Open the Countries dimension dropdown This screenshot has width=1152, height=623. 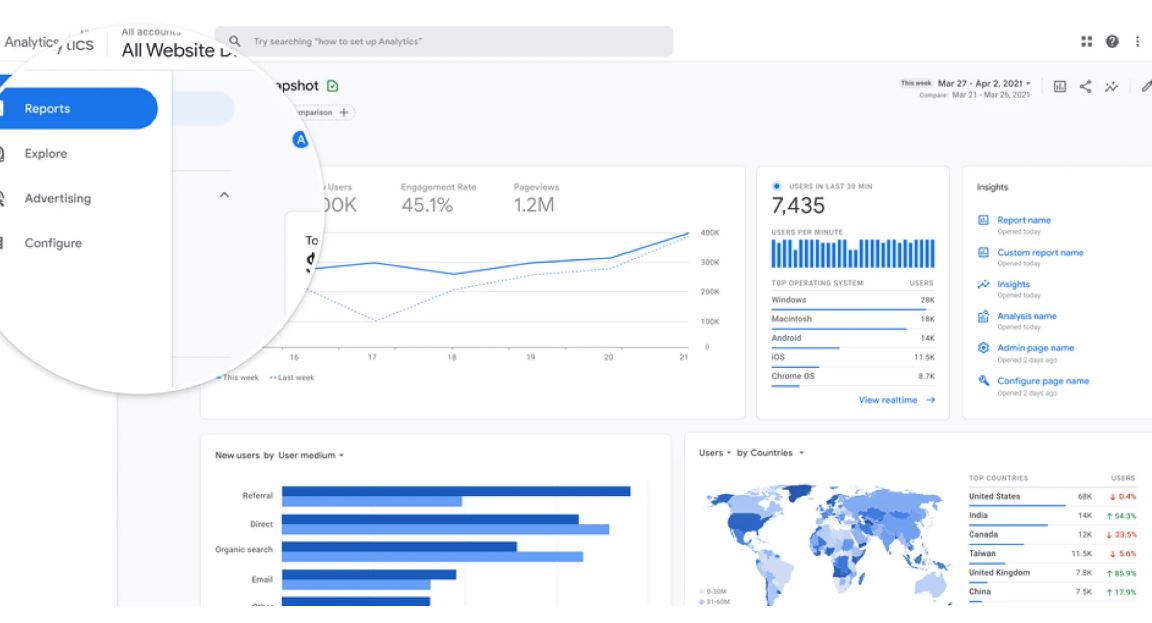[x=769, y=453]
